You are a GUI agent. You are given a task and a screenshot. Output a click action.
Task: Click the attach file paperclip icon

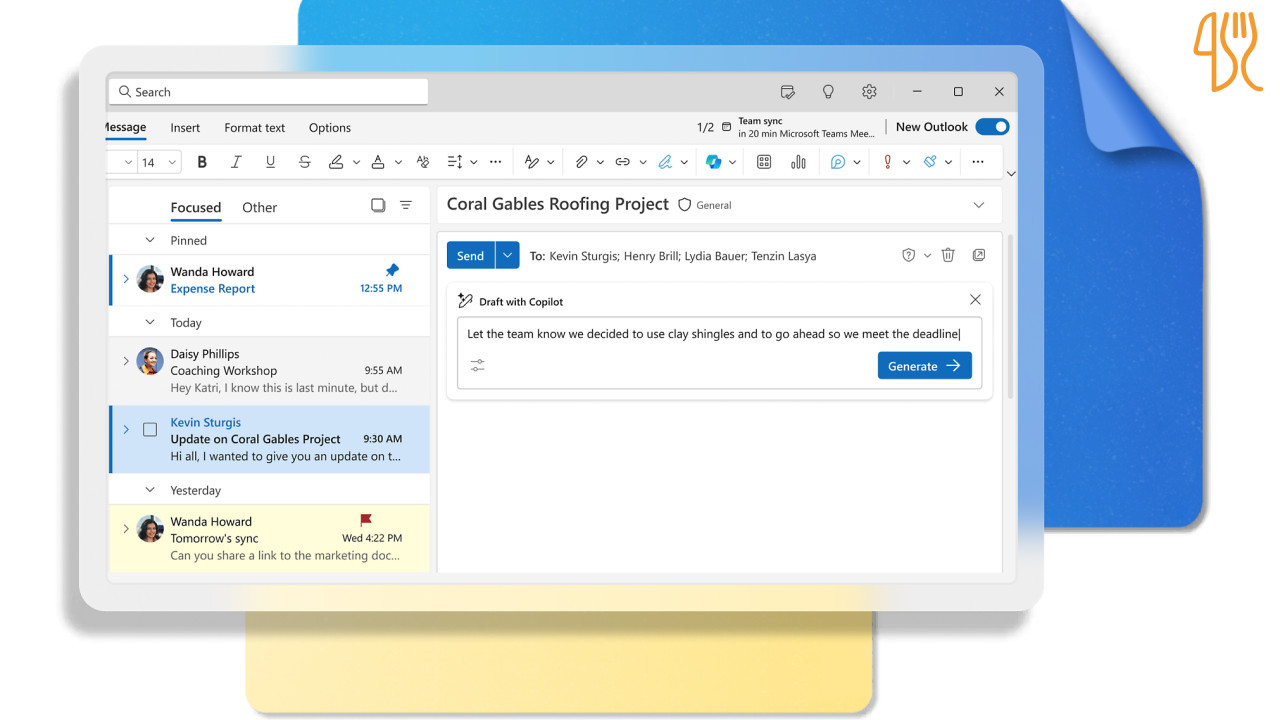pyautogui.click(x=581, y=162)
